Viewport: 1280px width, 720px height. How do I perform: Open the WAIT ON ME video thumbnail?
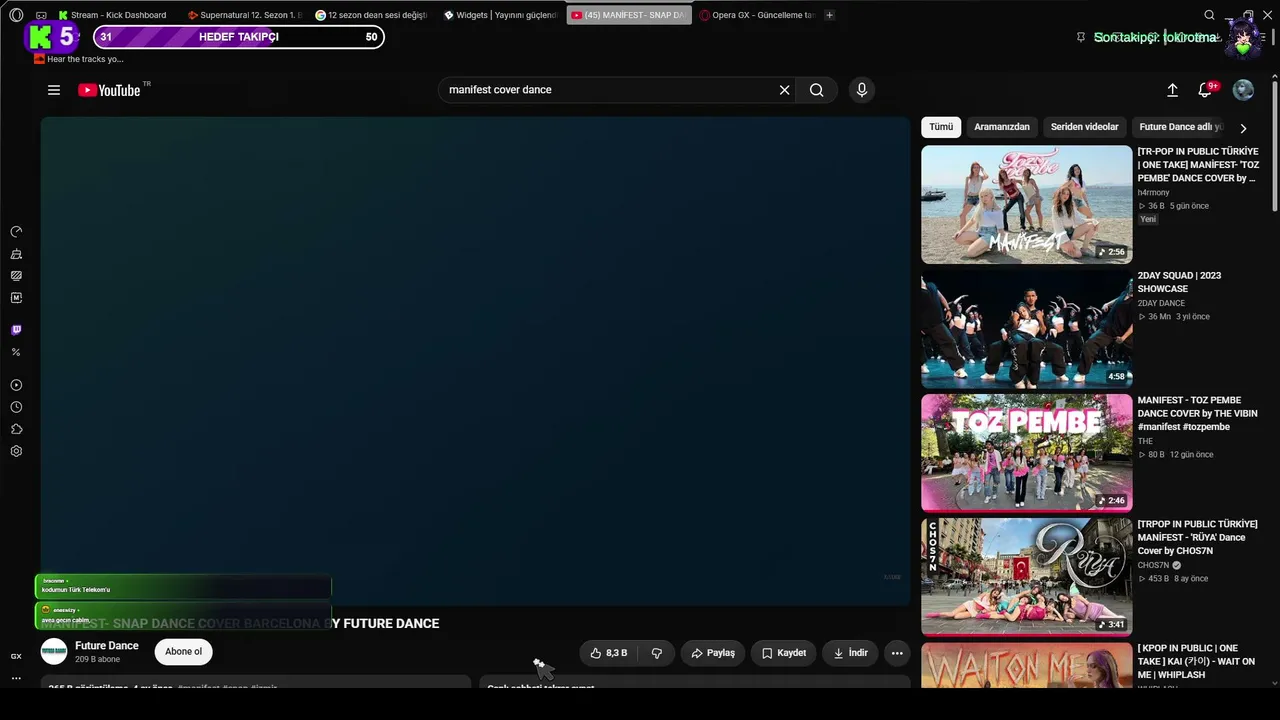[x=1027, y=665]
